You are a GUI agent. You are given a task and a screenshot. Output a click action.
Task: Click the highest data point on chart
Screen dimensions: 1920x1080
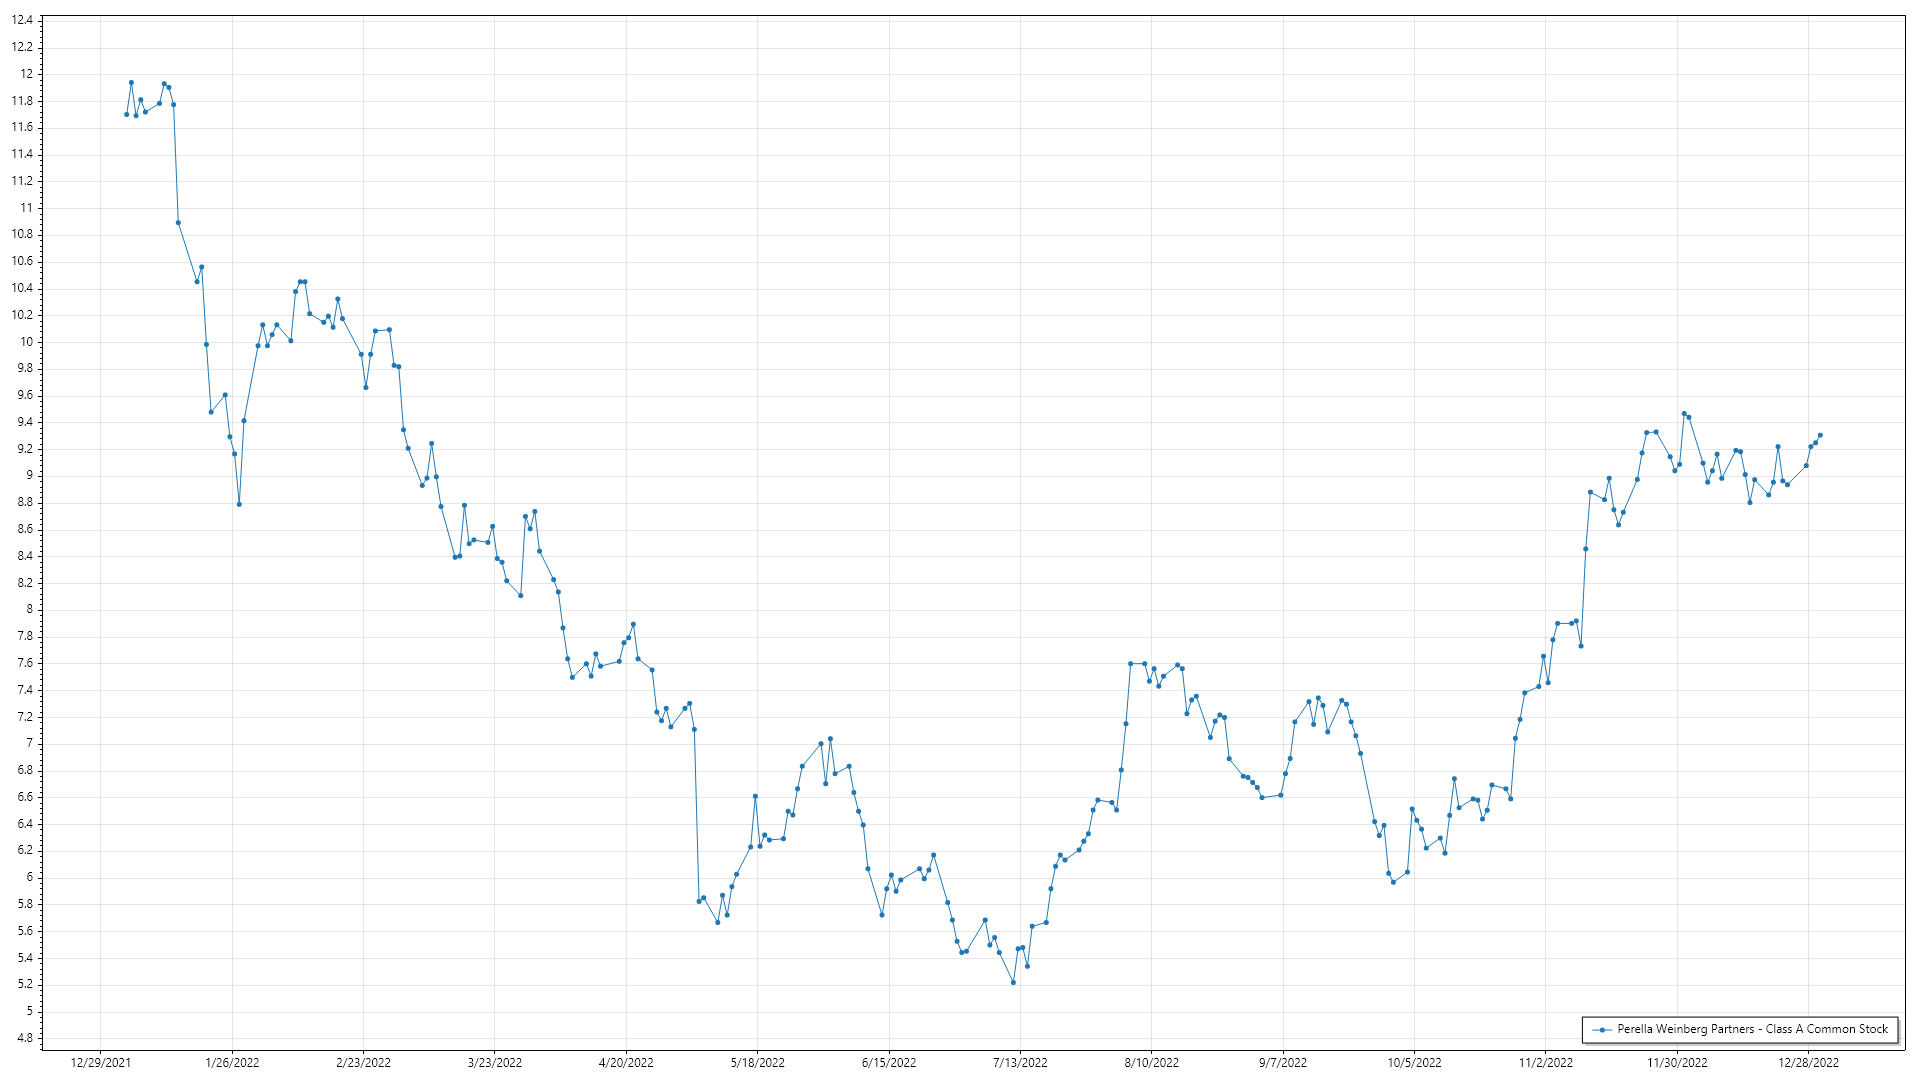click(x=131, y=83)
